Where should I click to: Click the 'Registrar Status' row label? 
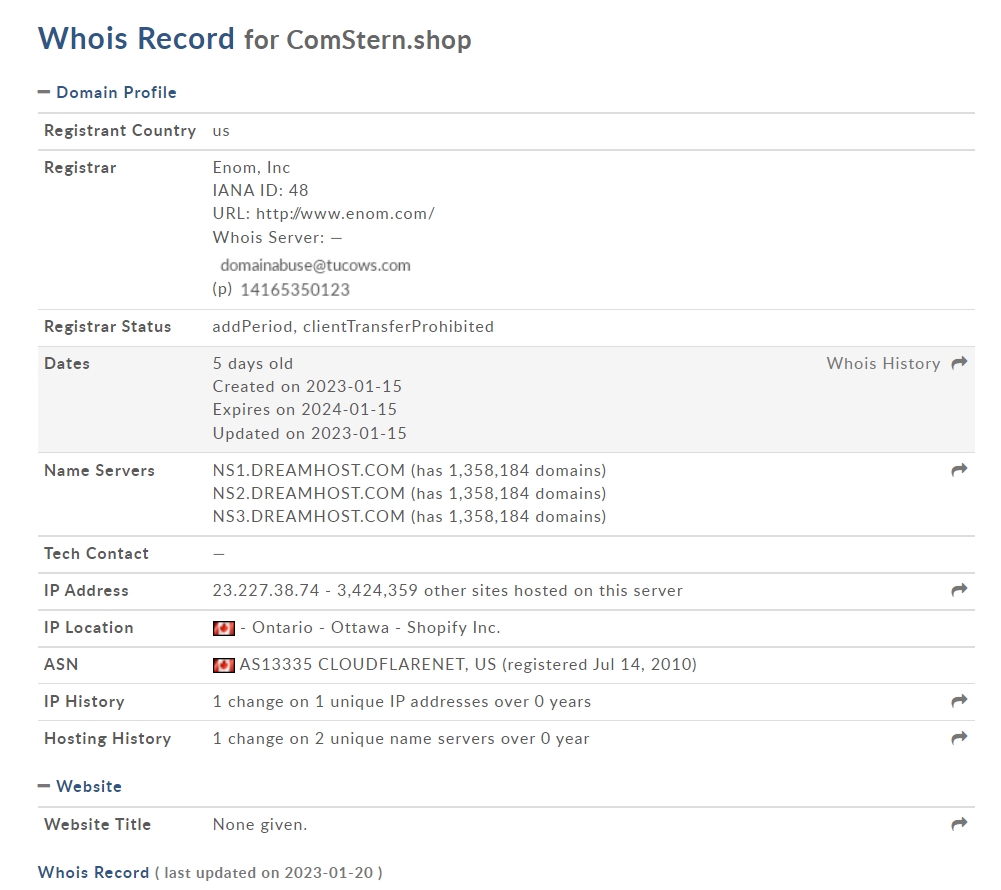107,327
